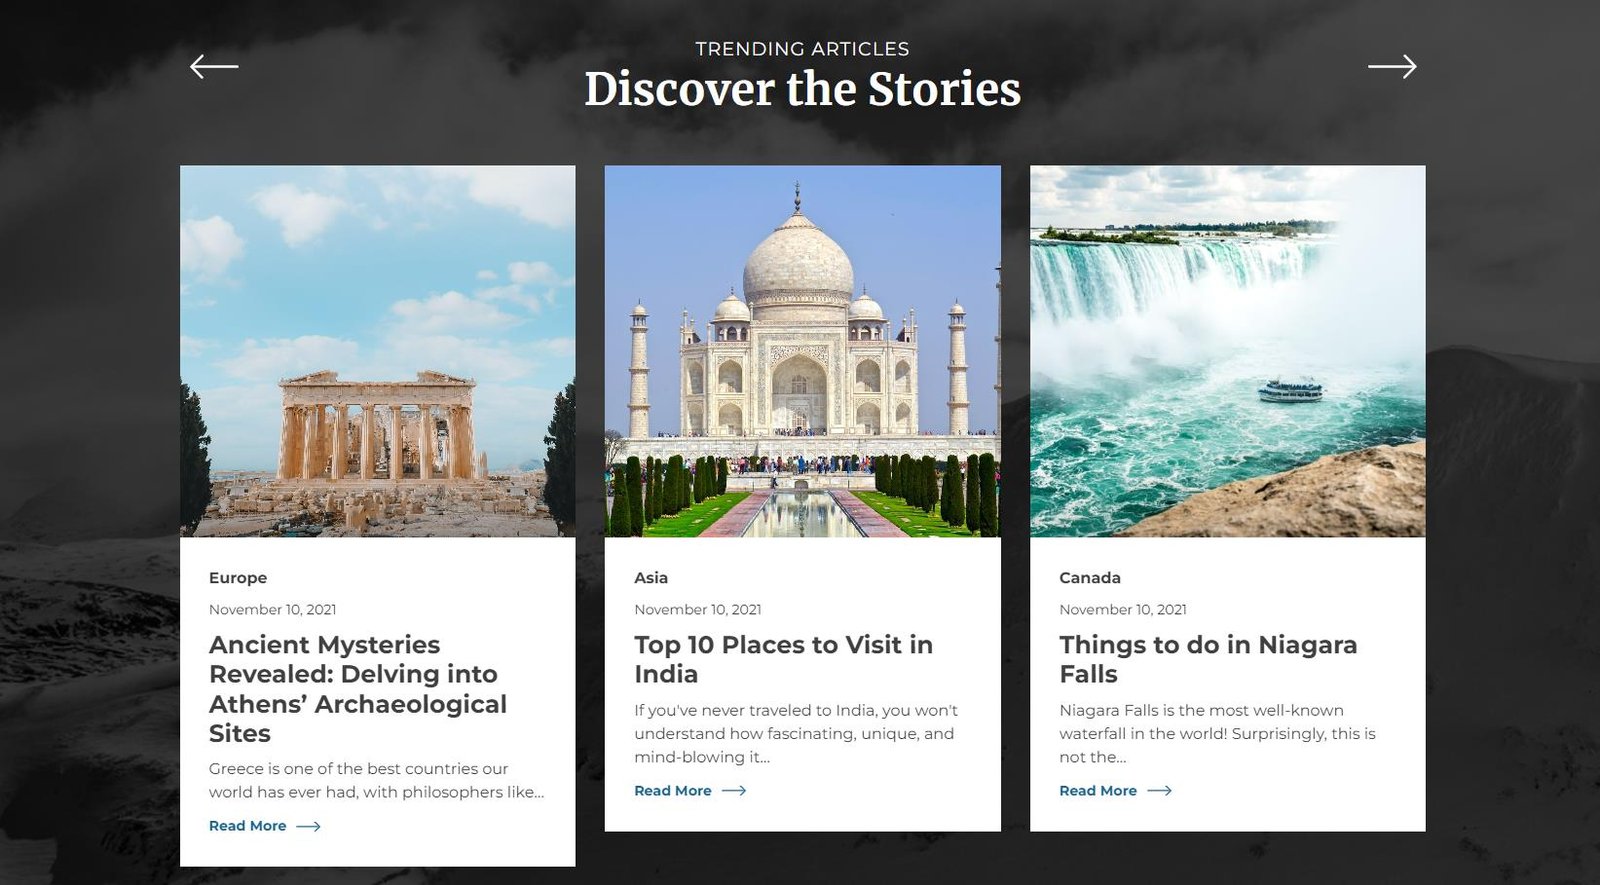Image resolution: width=1600 pixels, height=885 pixels.
Task: Open the Niagara Falls waterfall image
Action: [x=1228, y=351]
